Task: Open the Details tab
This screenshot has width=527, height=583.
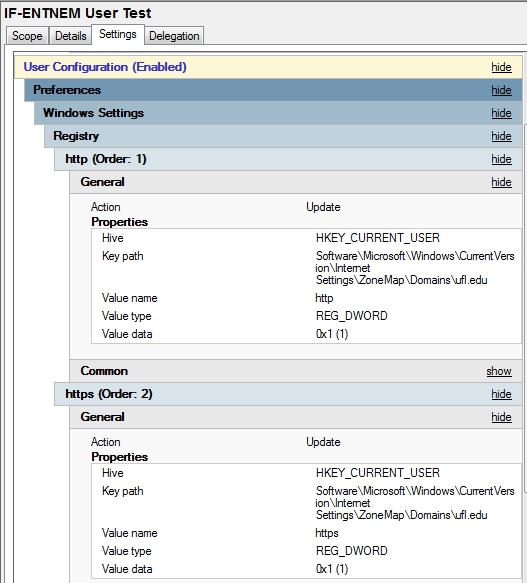Action: click(x=70, y=36)
